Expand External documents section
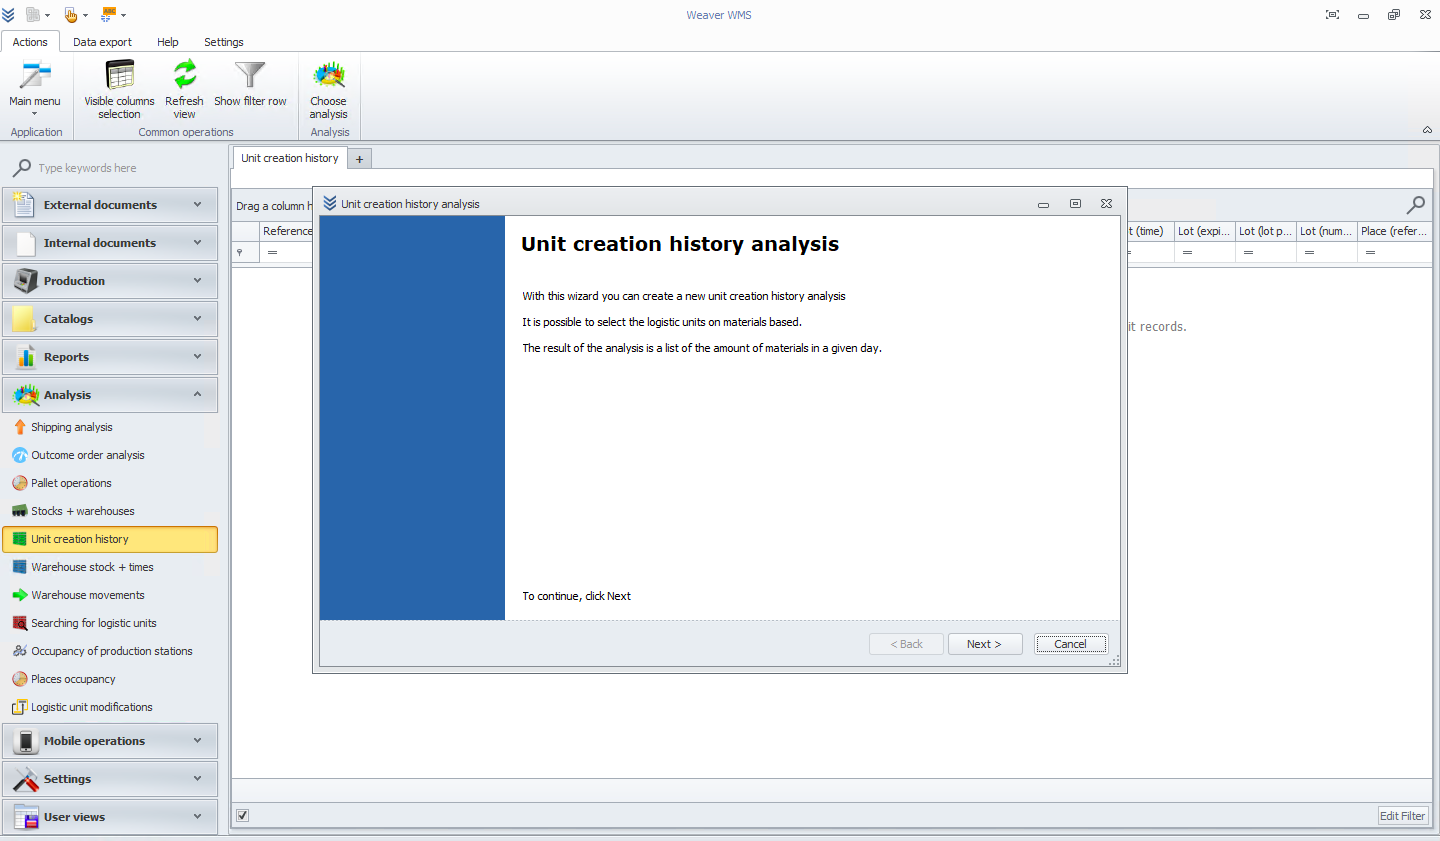 pyautogui.click(x=110, y=205)
